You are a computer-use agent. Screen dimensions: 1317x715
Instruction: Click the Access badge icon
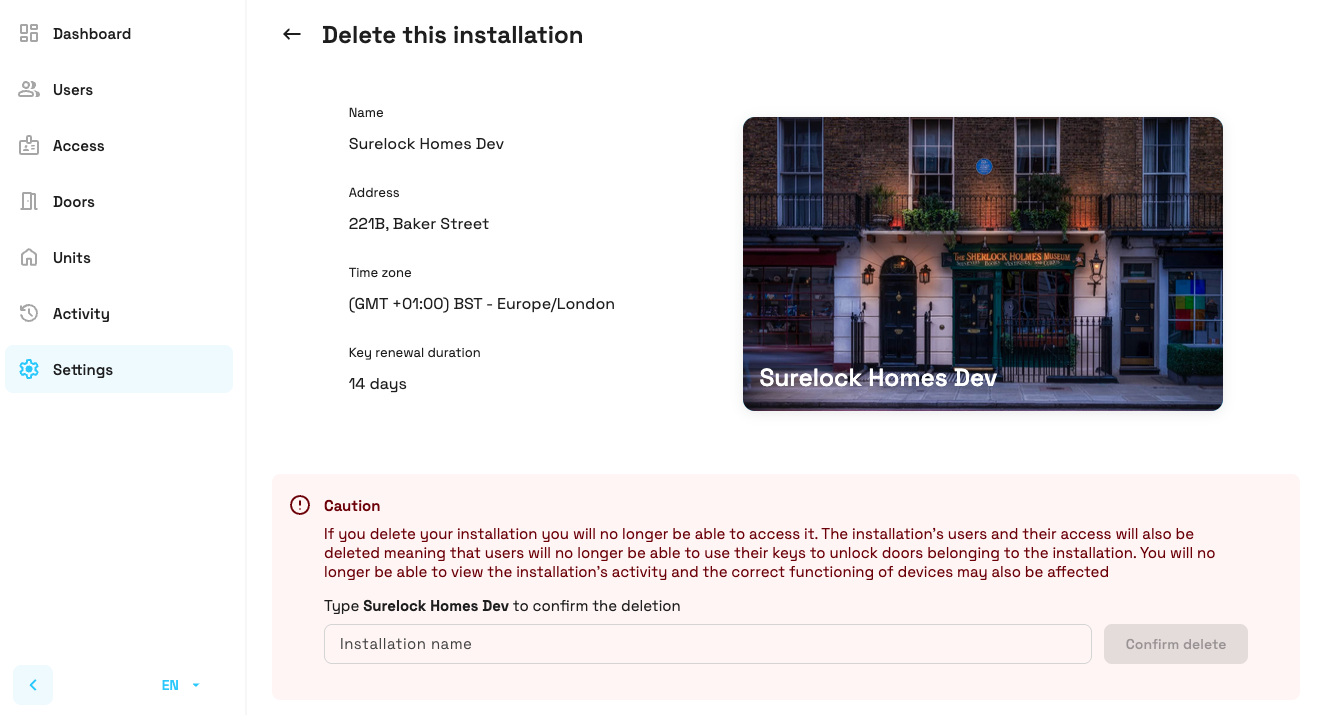coord(29,146)
